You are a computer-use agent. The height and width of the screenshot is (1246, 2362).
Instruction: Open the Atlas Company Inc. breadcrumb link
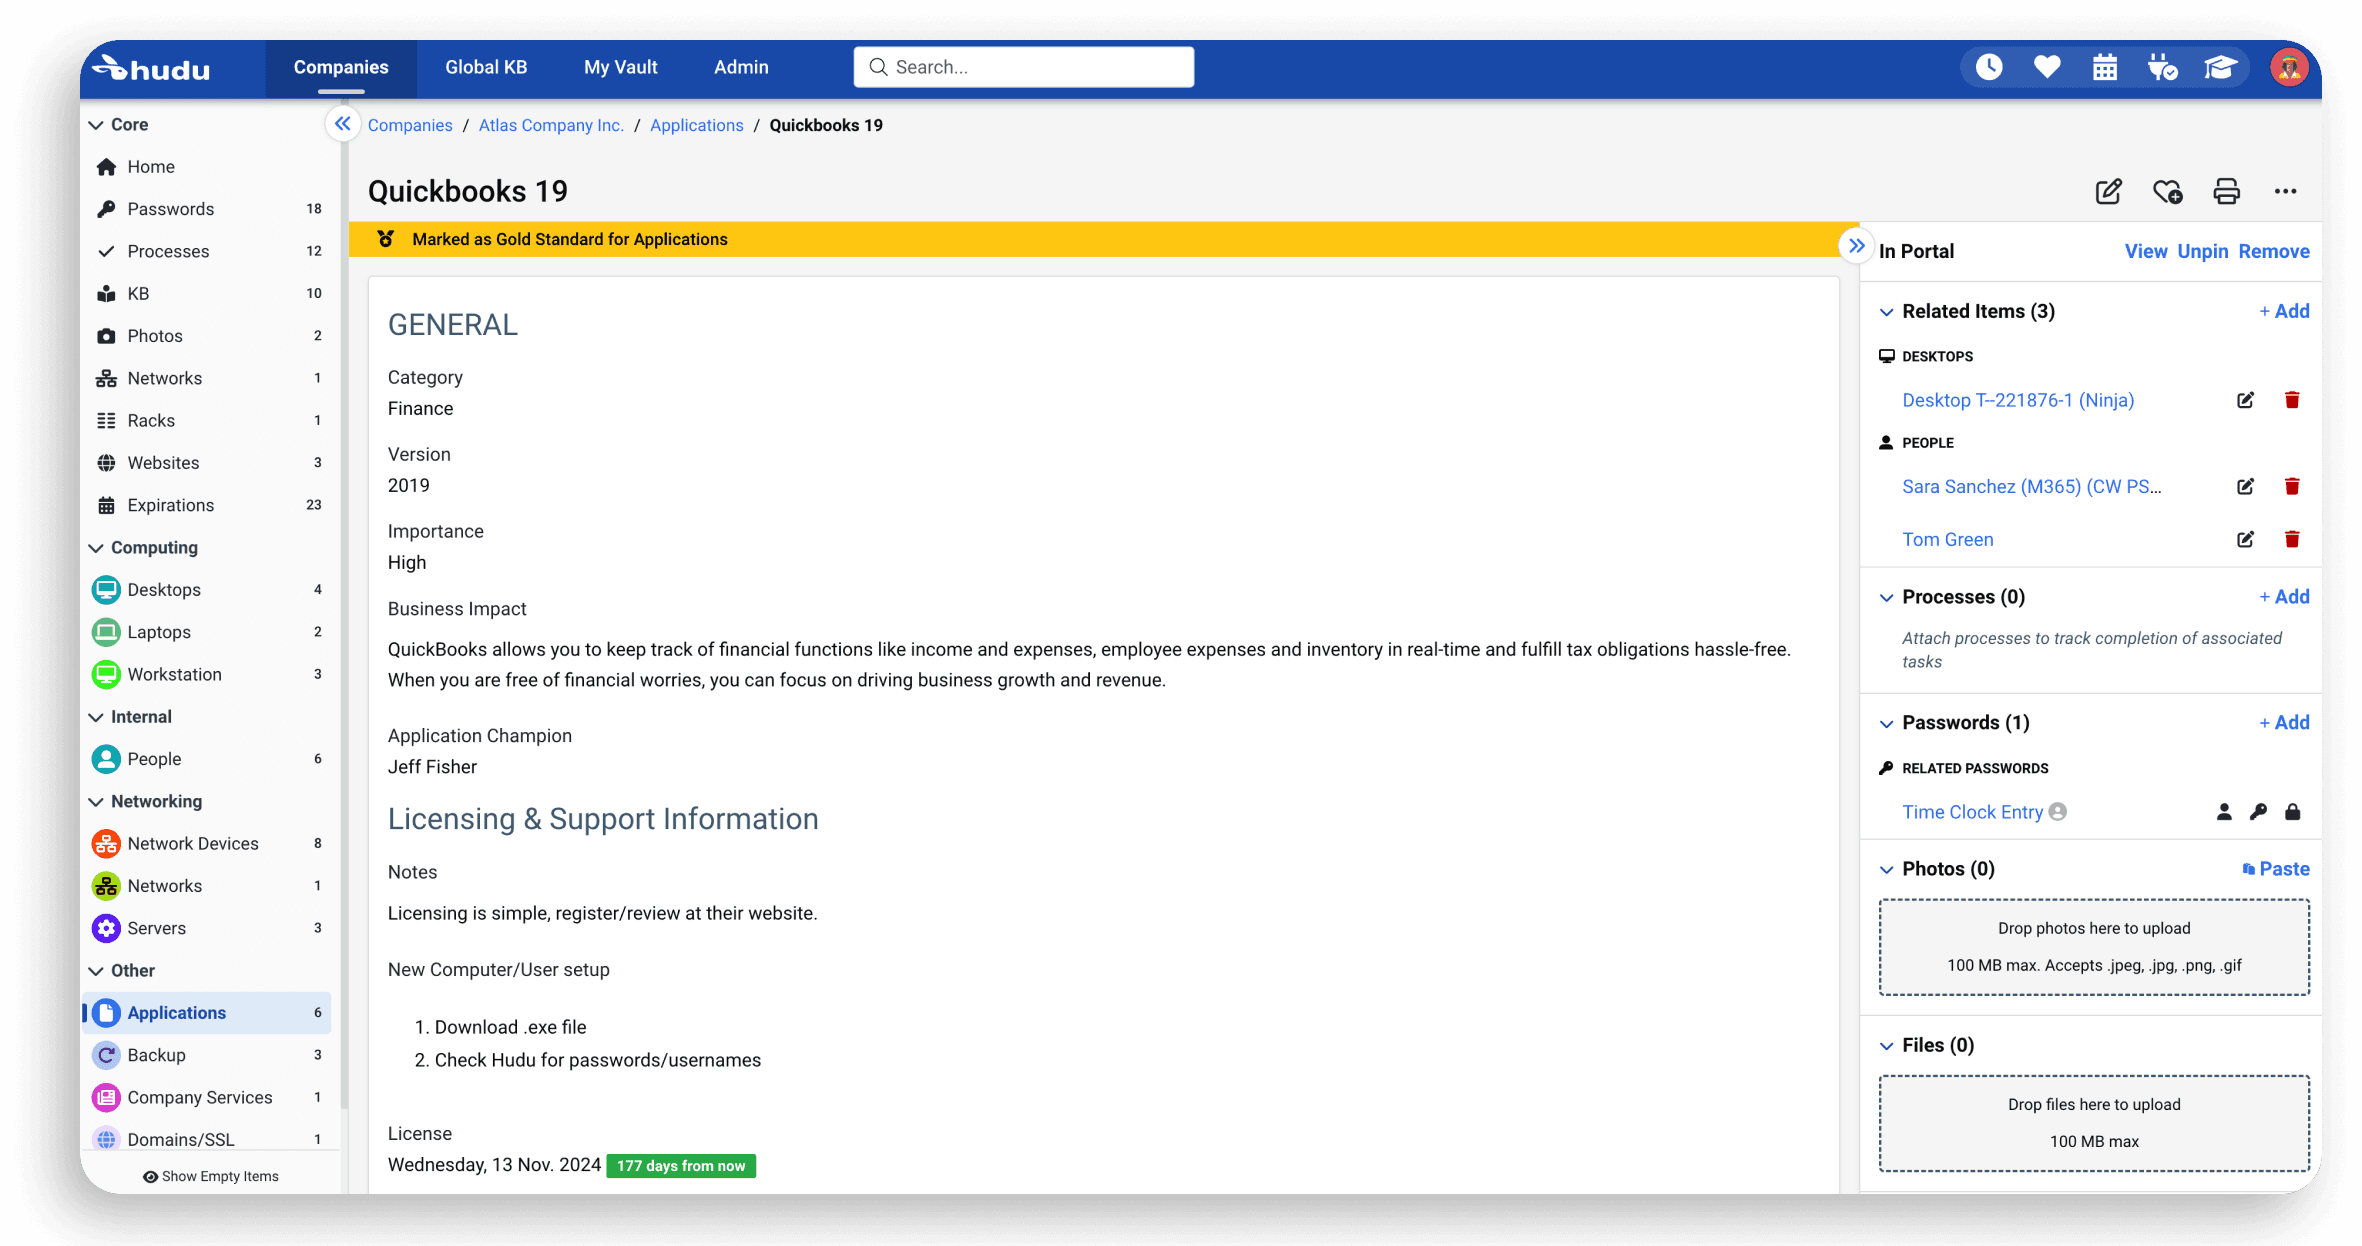tap(551, 125)
